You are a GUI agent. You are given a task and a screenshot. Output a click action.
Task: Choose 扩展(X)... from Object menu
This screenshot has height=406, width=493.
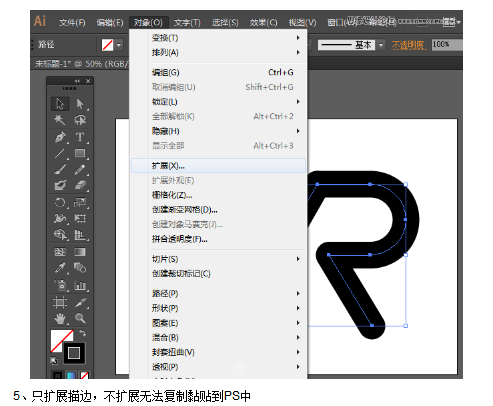pos(218,166)
